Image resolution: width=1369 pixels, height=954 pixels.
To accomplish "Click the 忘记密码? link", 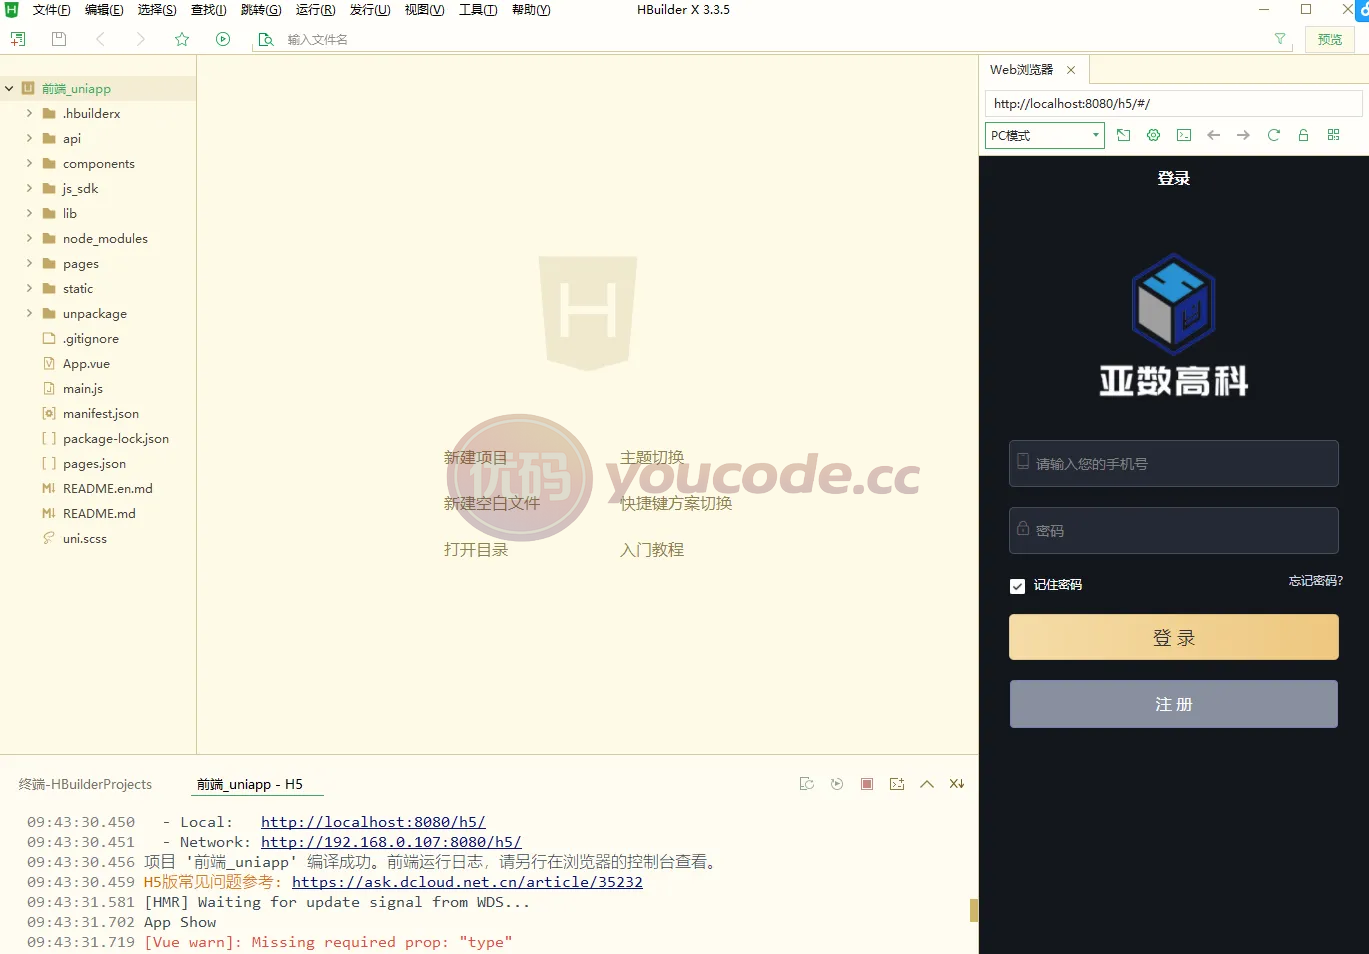I will point(1316,580).
